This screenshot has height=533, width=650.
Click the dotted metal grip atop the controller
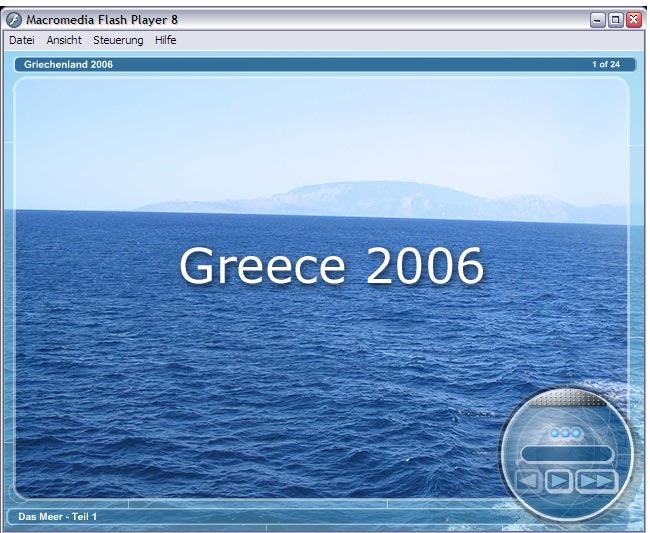[x=567, y=398]
